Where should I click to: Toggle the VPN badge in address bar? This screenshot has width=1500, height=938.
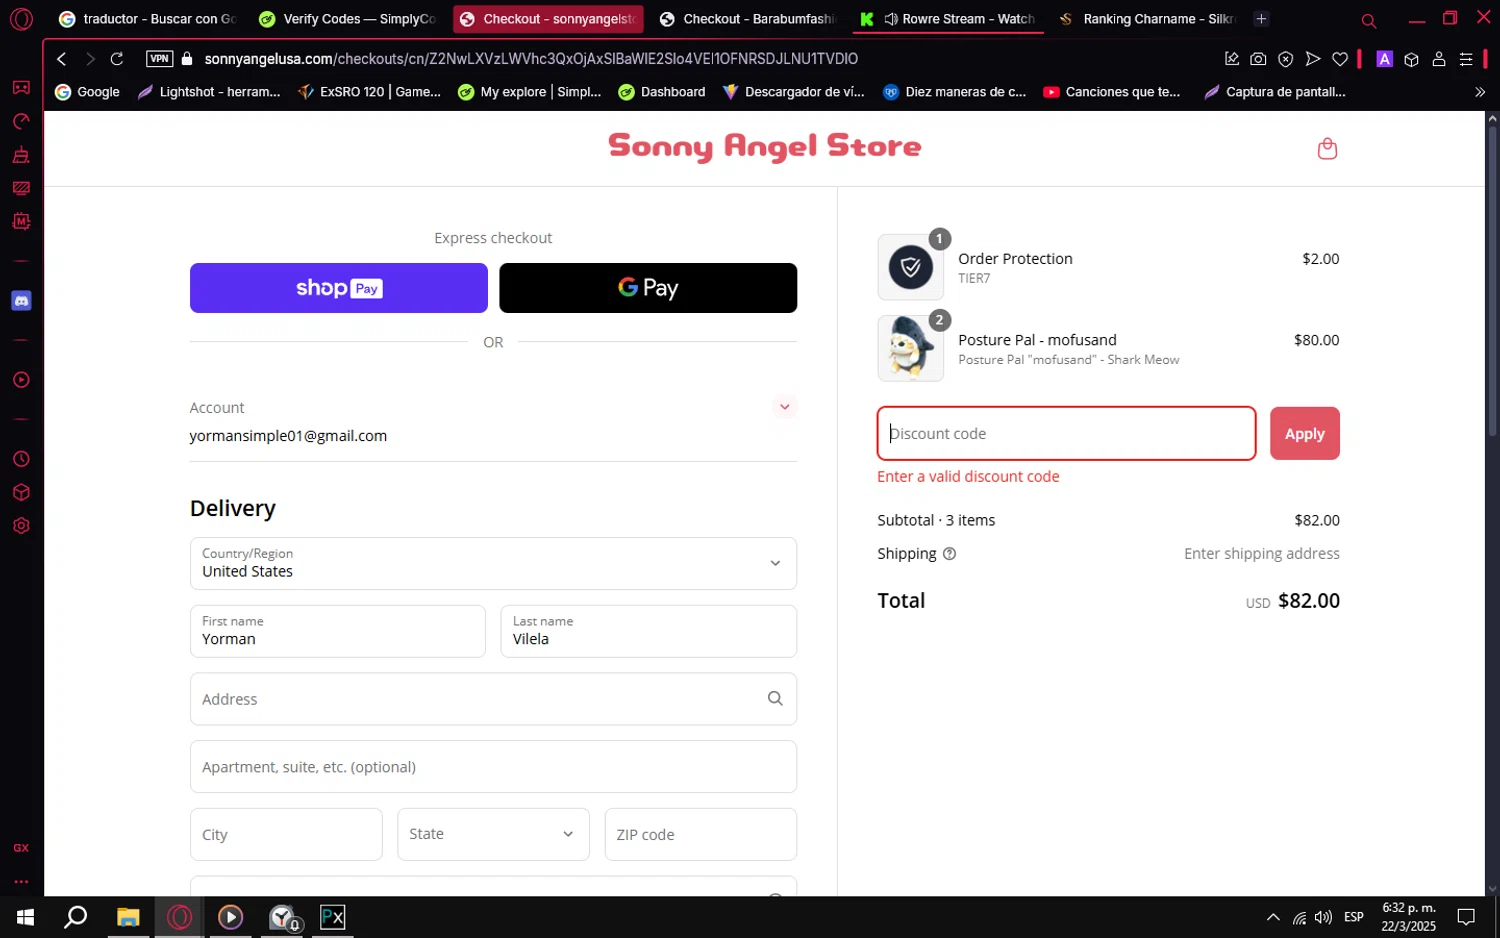(159, 59)
